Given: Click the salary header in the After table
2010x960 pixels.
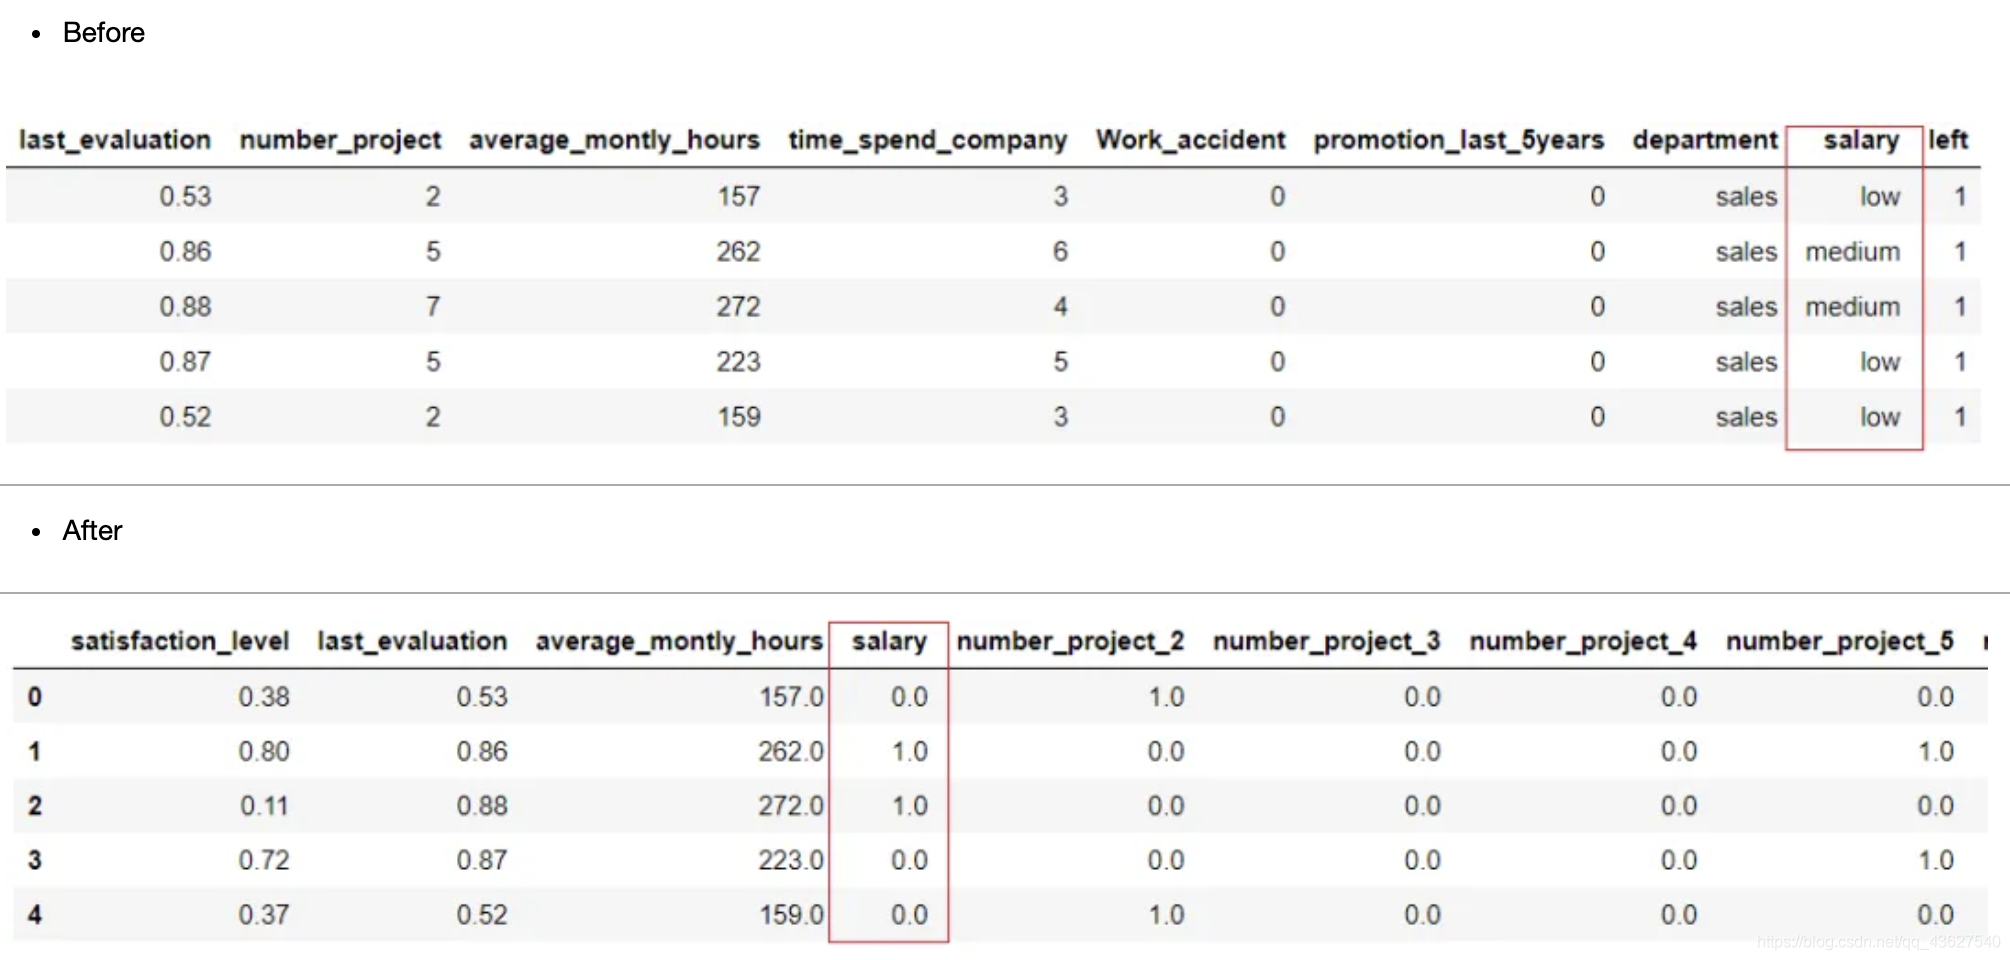Looking at the screenshot, I should click(x=889, y=641).
